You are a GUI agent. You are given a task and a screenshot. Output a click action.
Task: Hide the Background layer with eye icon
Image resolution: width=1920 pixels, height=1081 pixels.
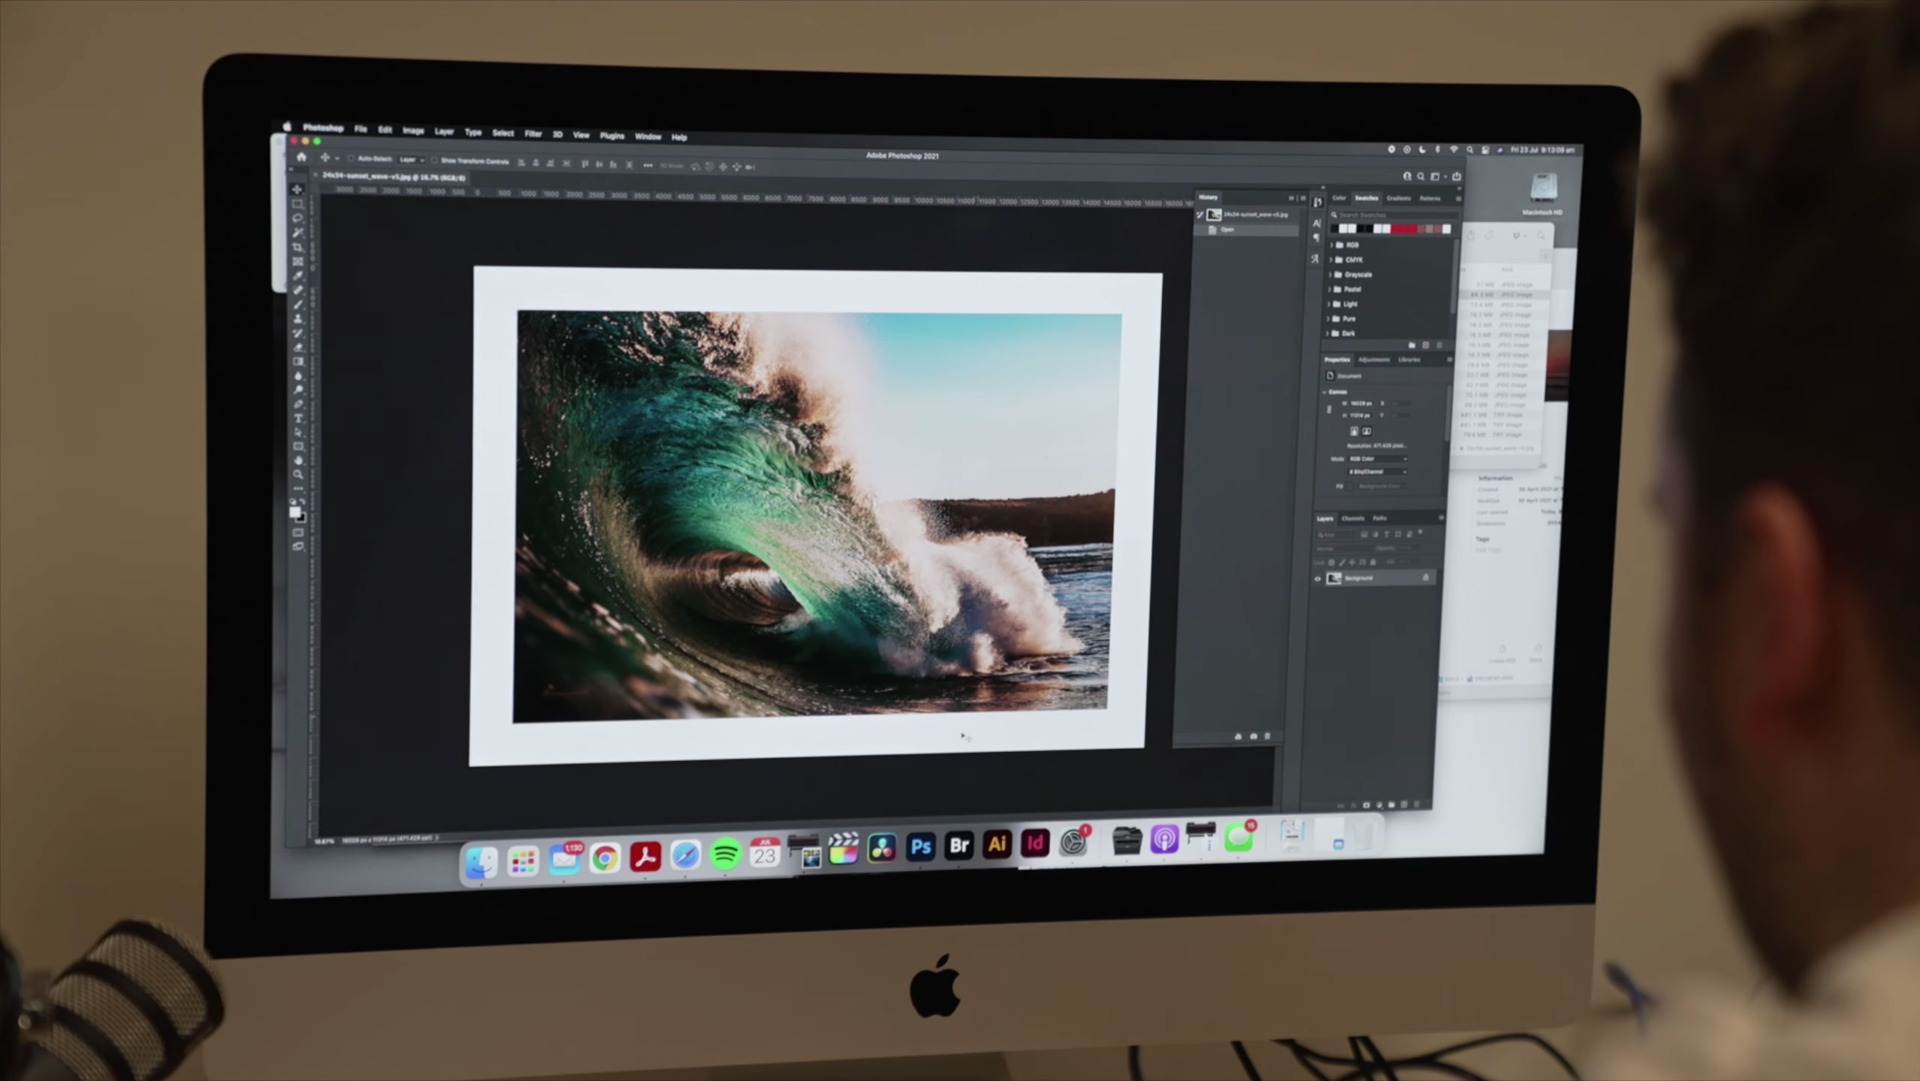[x=1317, y=578]
